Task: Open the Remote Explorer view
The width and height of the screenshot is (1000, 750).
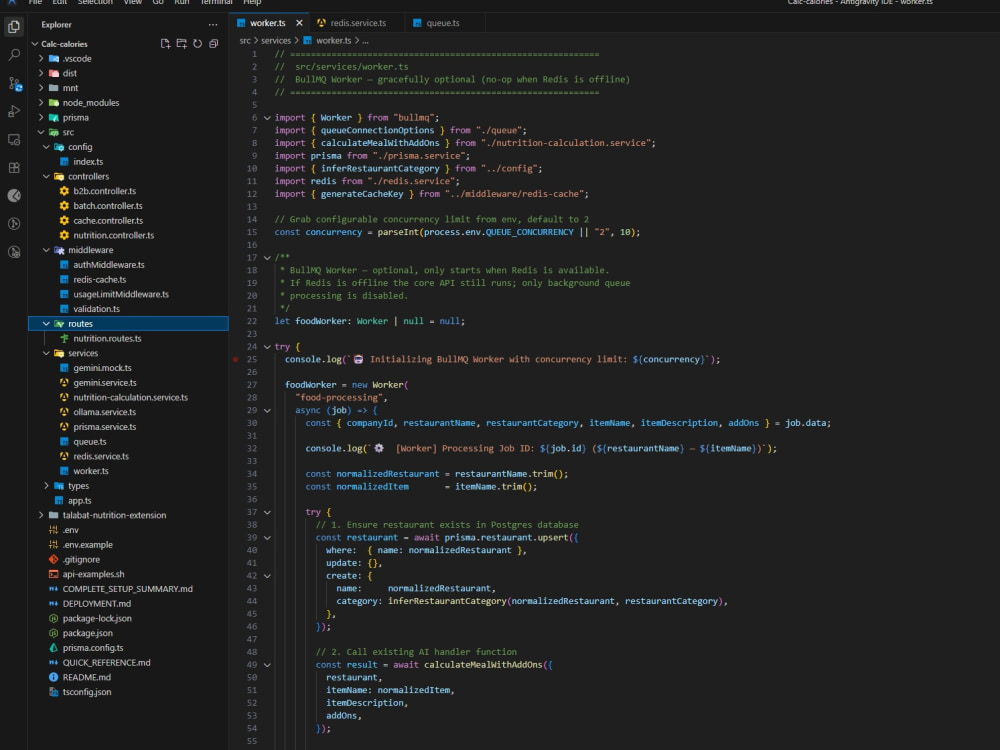Action: 14,139
